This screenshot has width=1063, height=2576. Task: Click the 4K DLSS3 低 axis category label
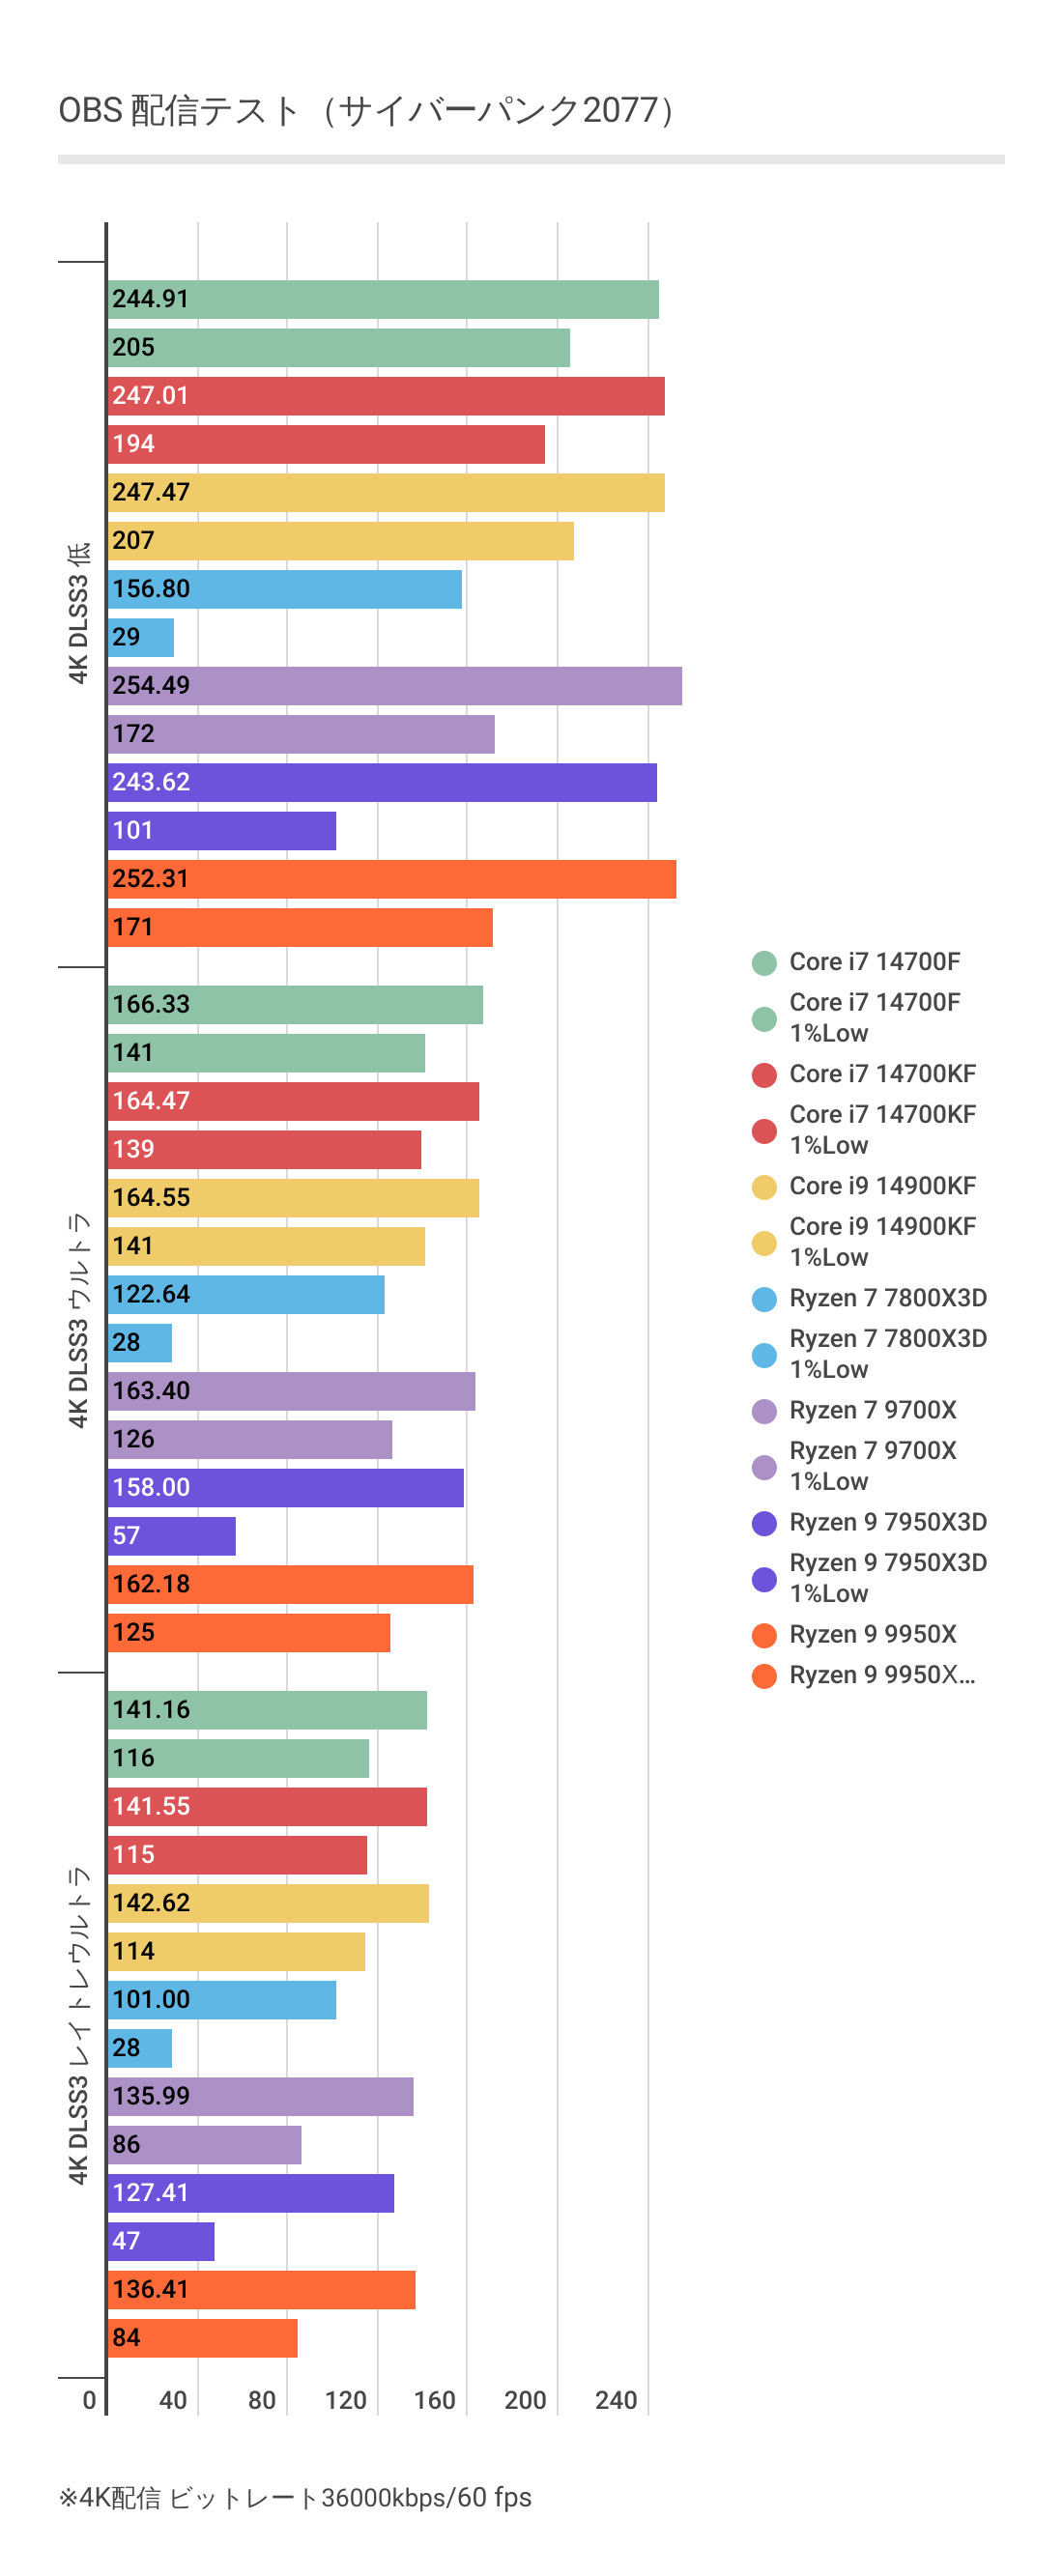(78, 613)
